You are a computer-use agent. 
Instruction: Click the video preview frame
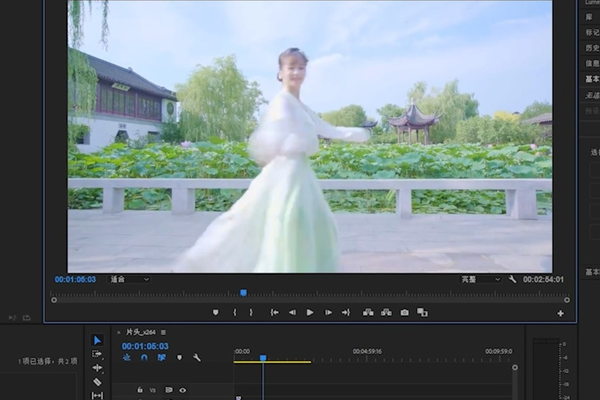tap(310, 136)
